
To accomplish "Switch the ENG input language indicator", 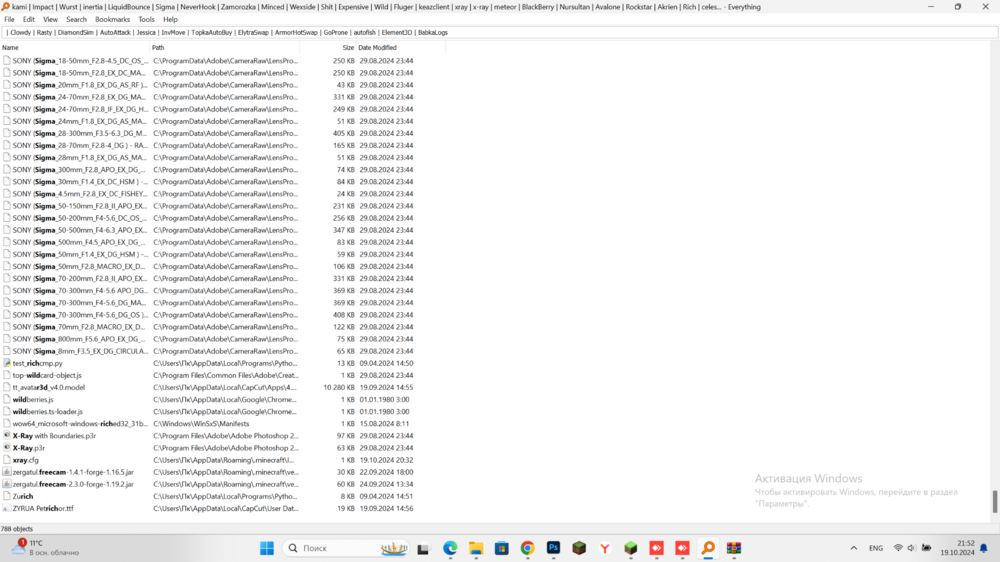I will pos(876,548).
